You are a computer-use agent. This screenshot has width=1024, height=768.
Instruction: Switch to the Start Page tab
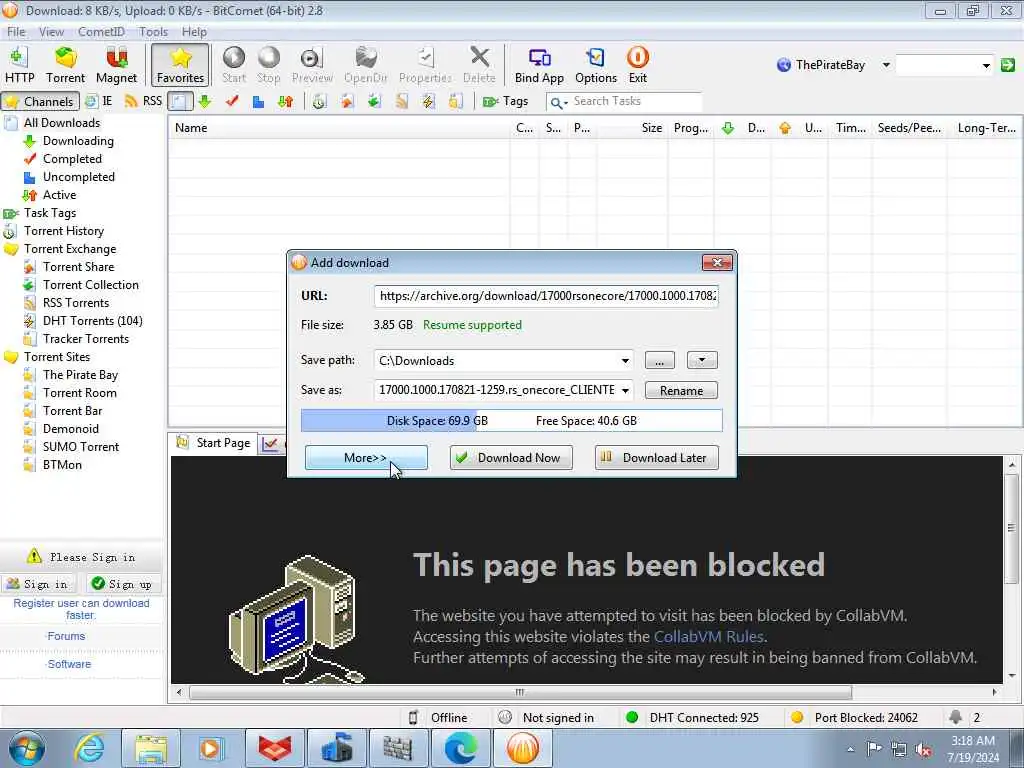[x=214, y=443]
